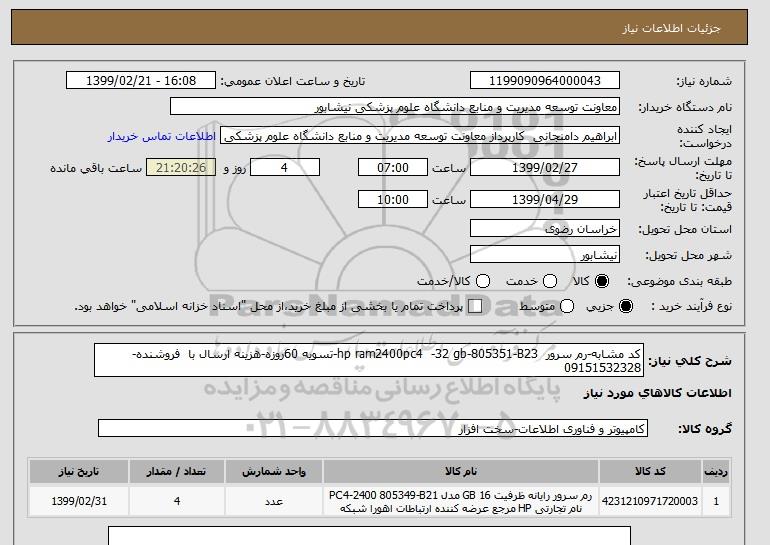Click the request creator field ابراهیم دامنجانی
Screen dimensions: 770x545
[x=420, y=136]
